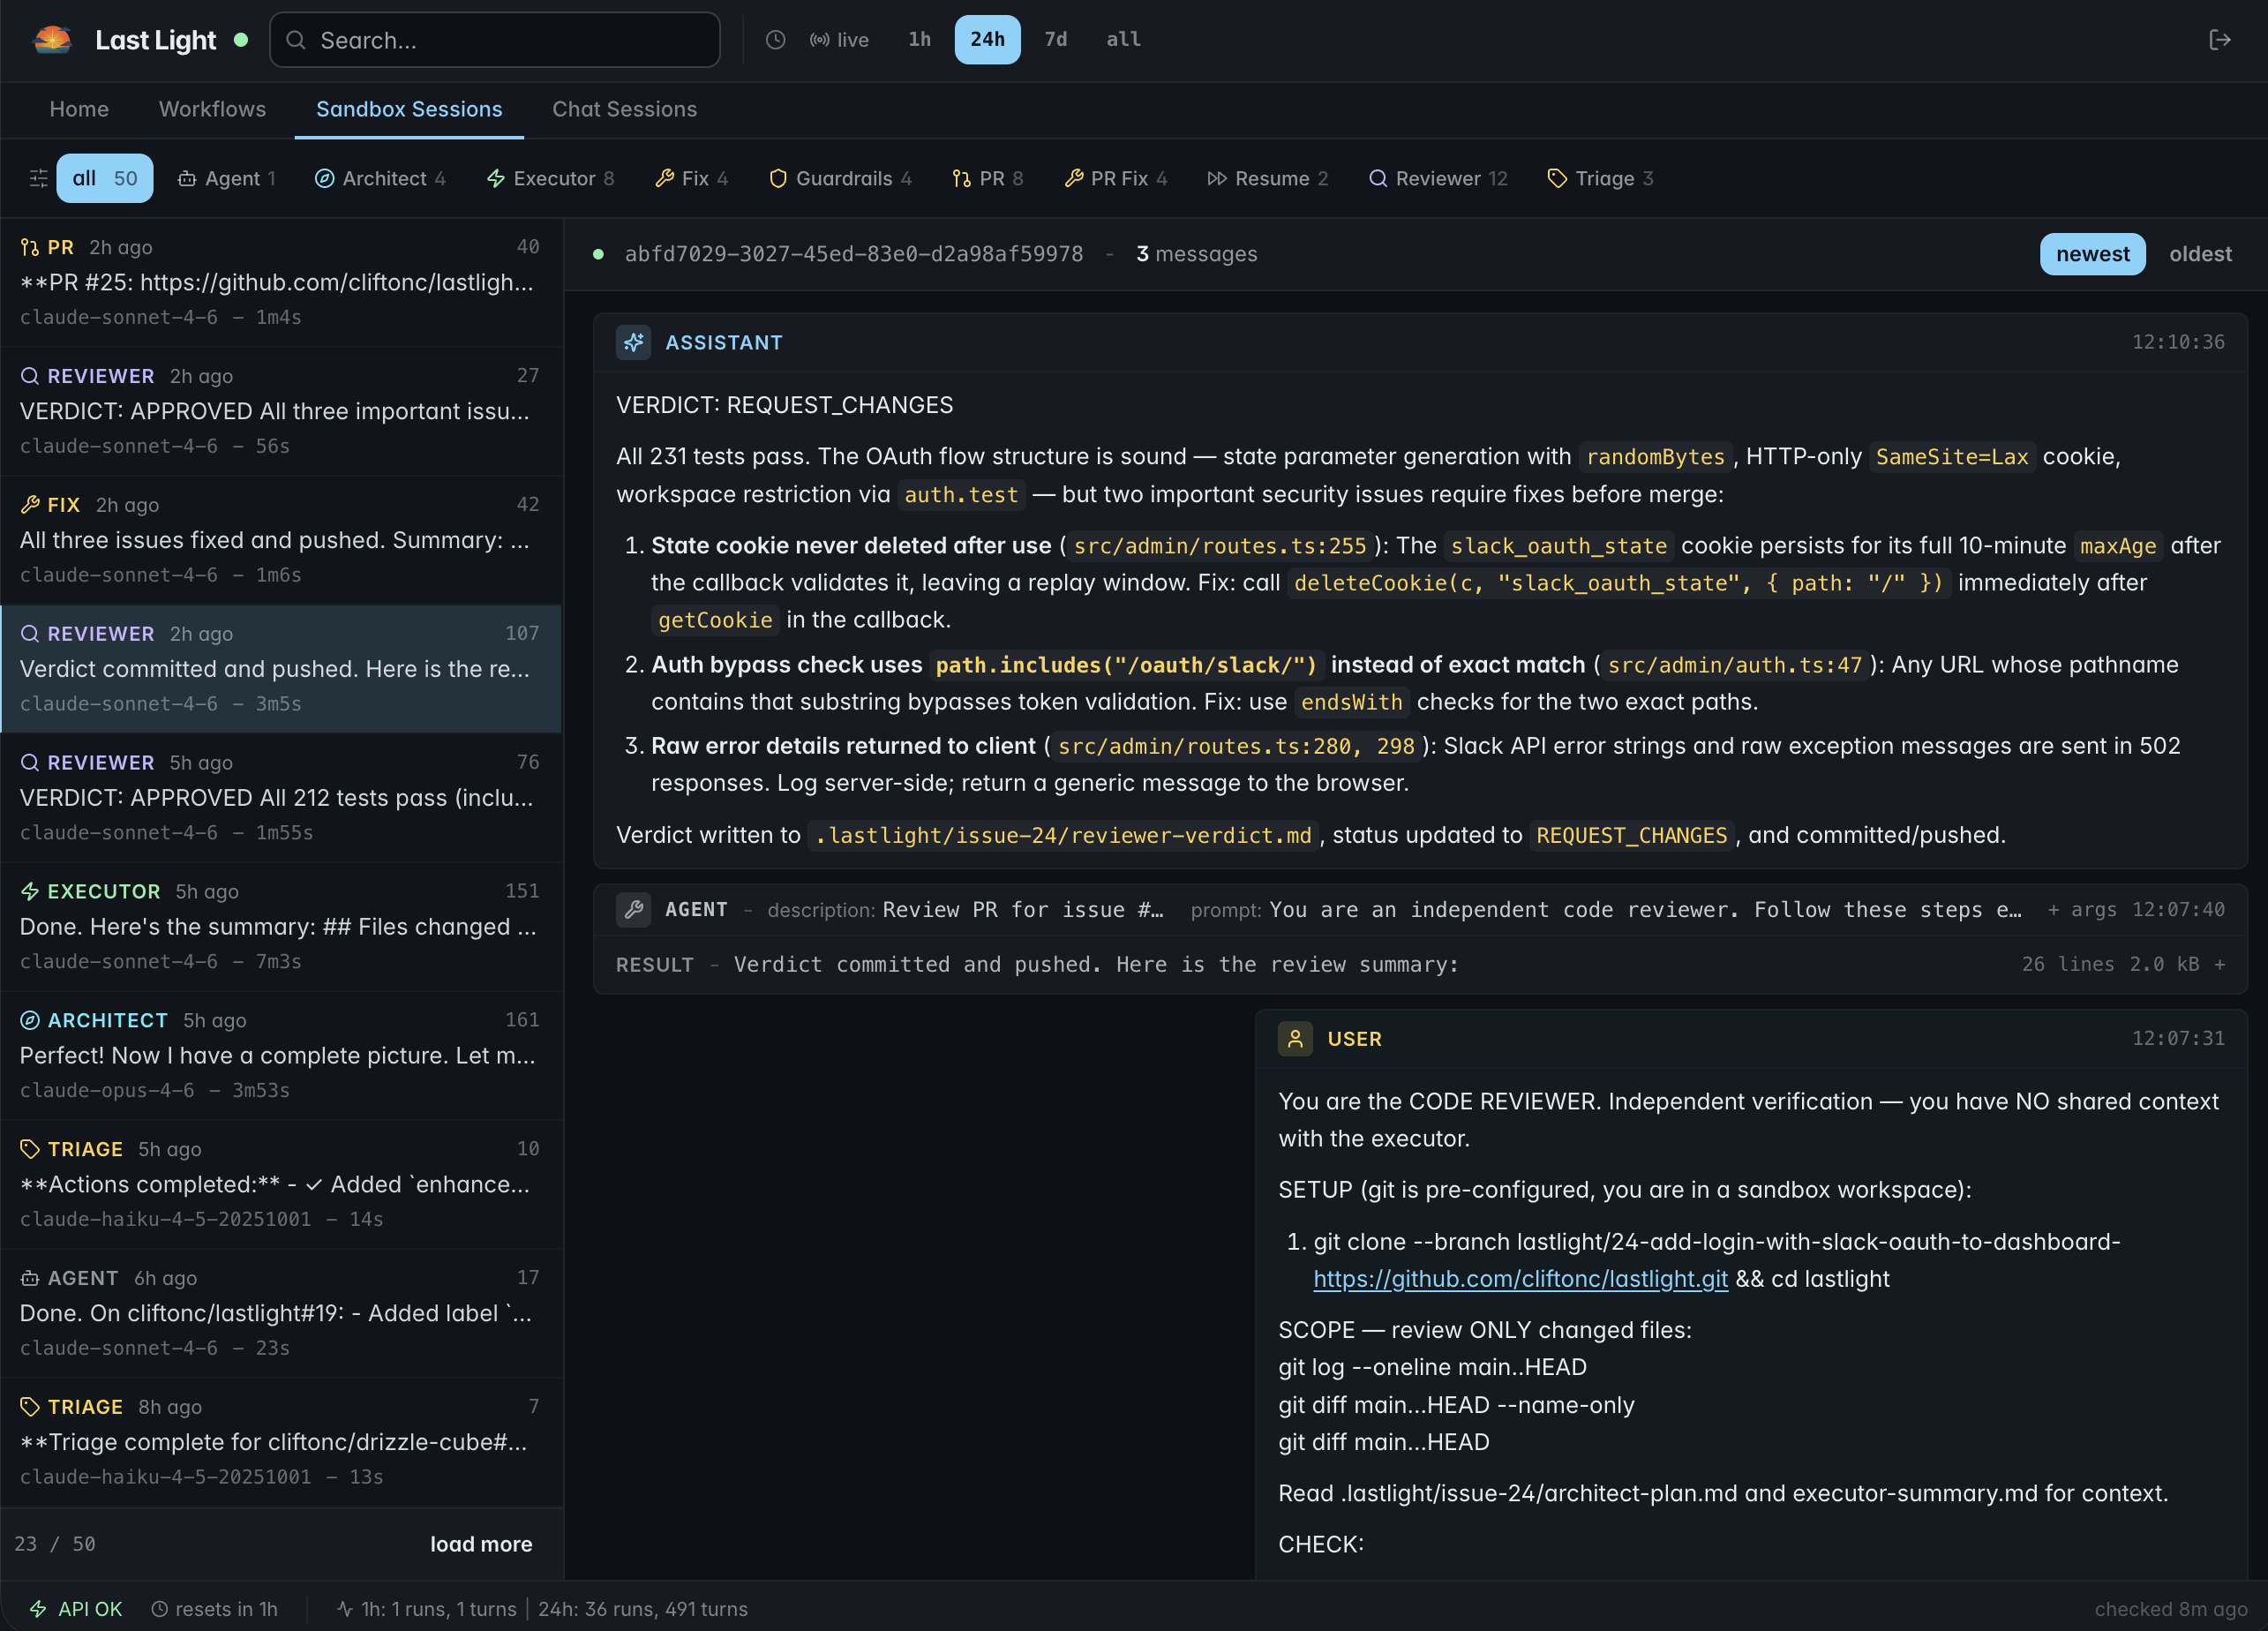Image resolution: width=2268 pixels, height=1631 pixels.
Task: Click code path 'src/admin/routes.ts:255'
Action: click(1220, 546)
